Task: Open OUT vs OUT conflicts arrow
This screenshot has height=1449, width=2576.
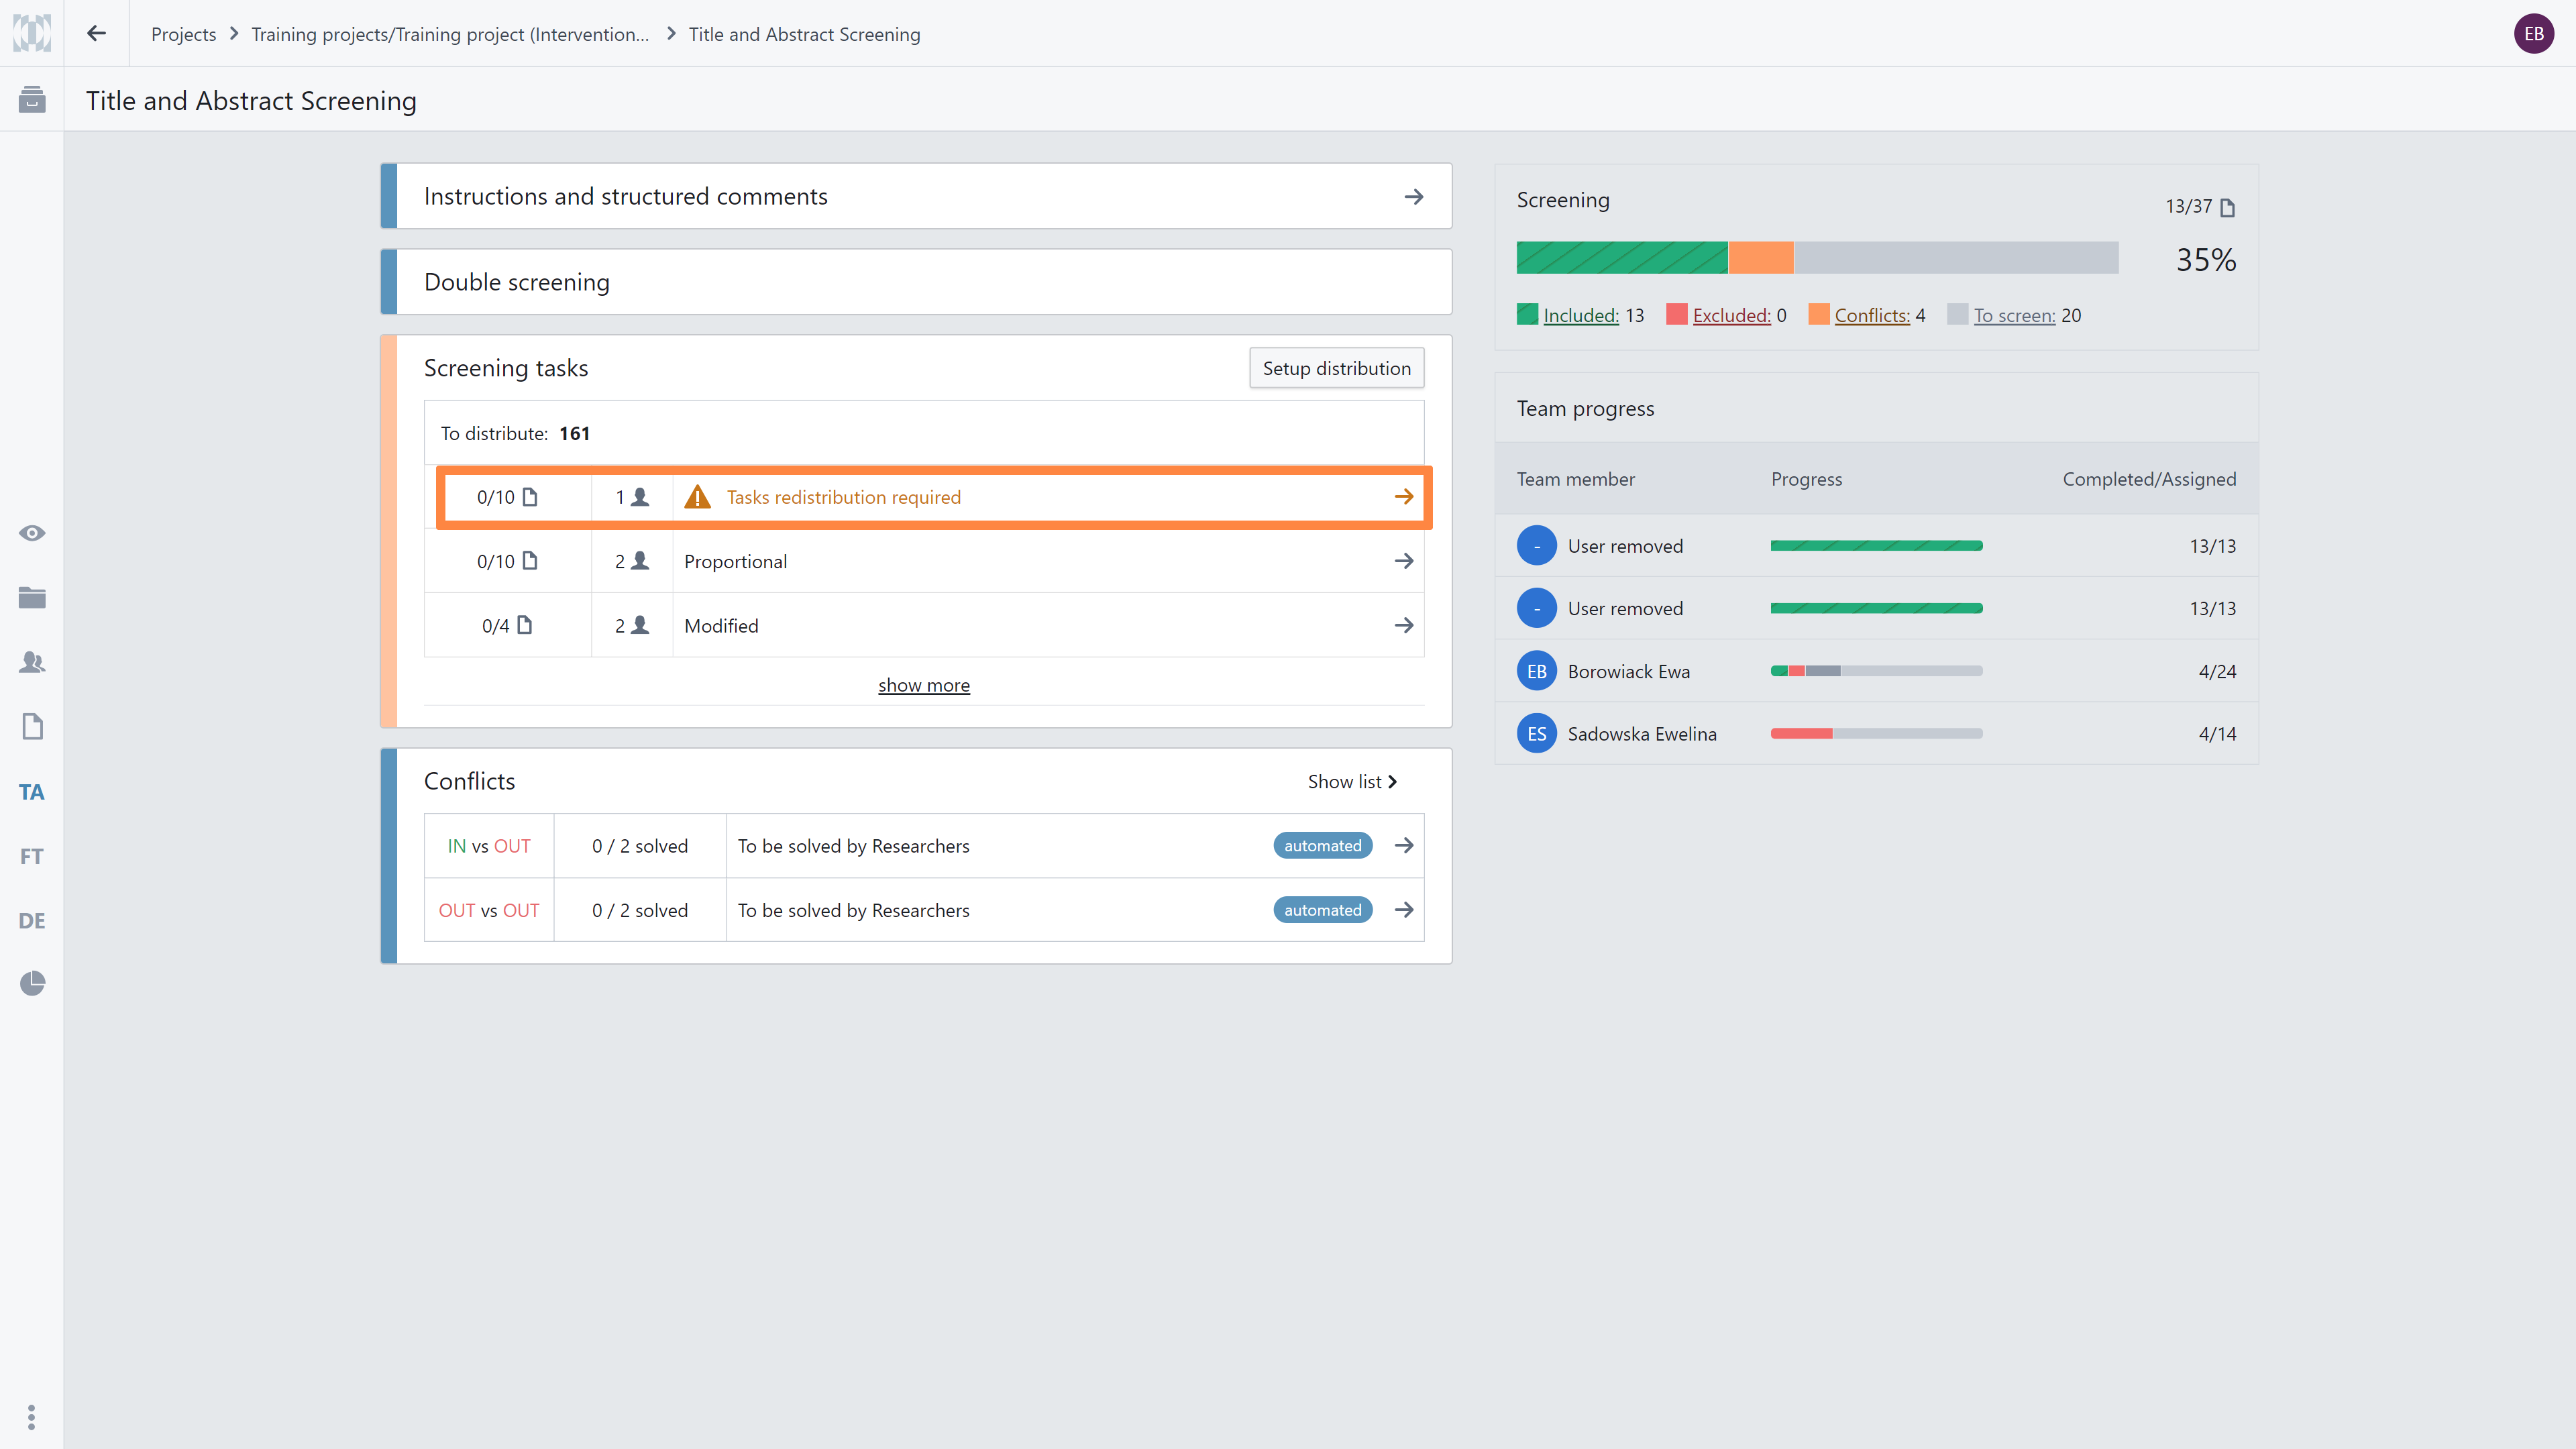Action: click(1404, 910)
